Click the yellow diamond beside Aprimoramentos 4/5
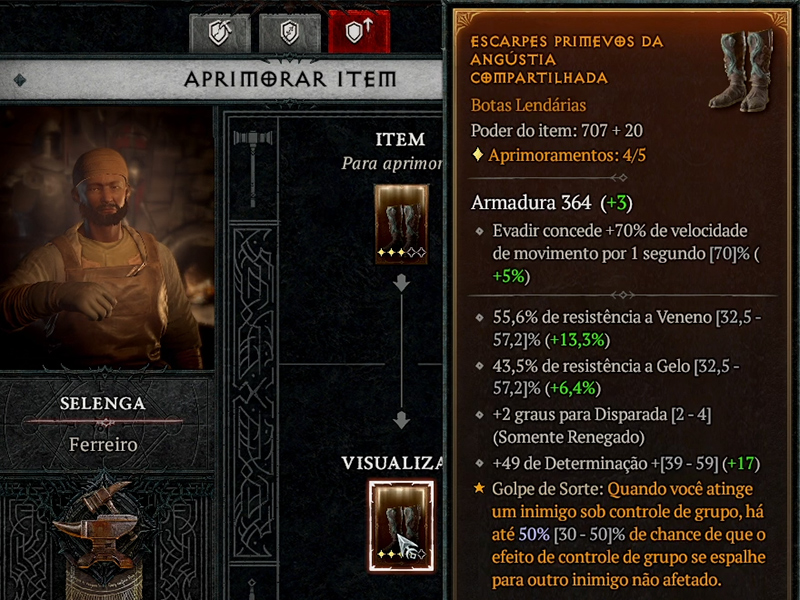Screen dimensions: 800x600 click(x=478, y=154)
